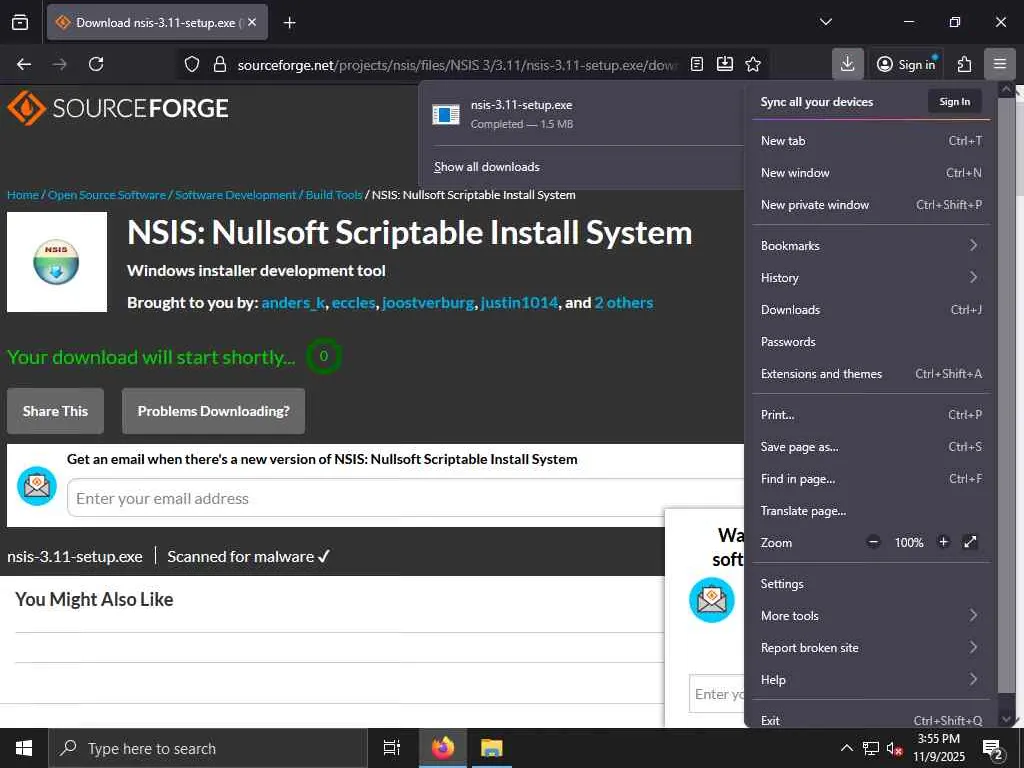List all tabs with the chevron button
Viewport: 1024px width, 768px height.
tap(825, 22)
